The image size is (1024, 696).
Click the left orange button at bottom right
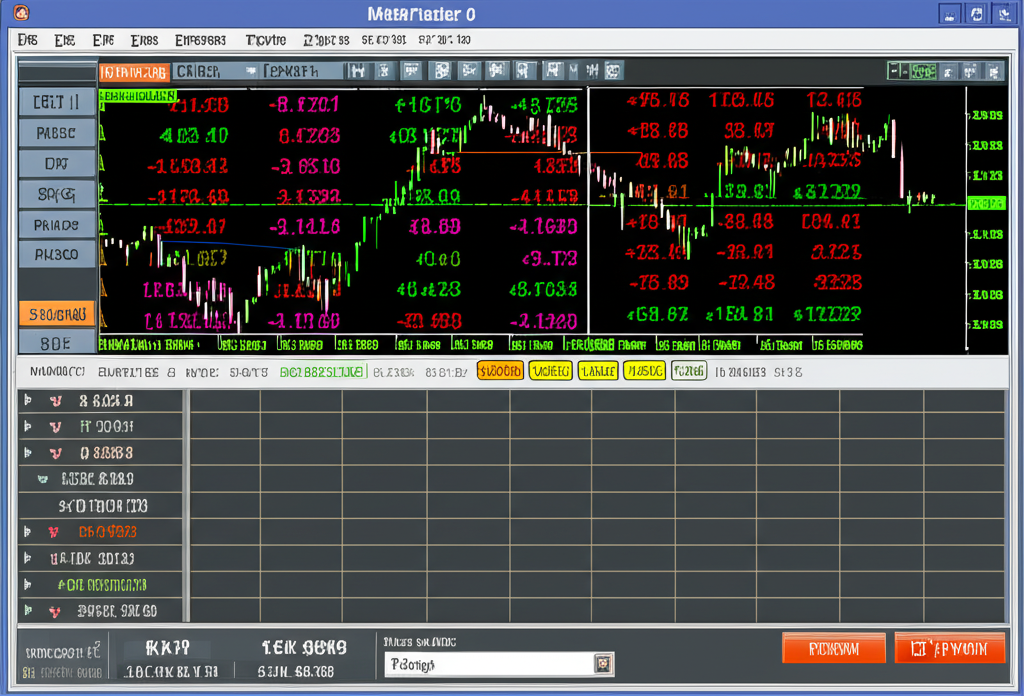[x=833, y=649]
